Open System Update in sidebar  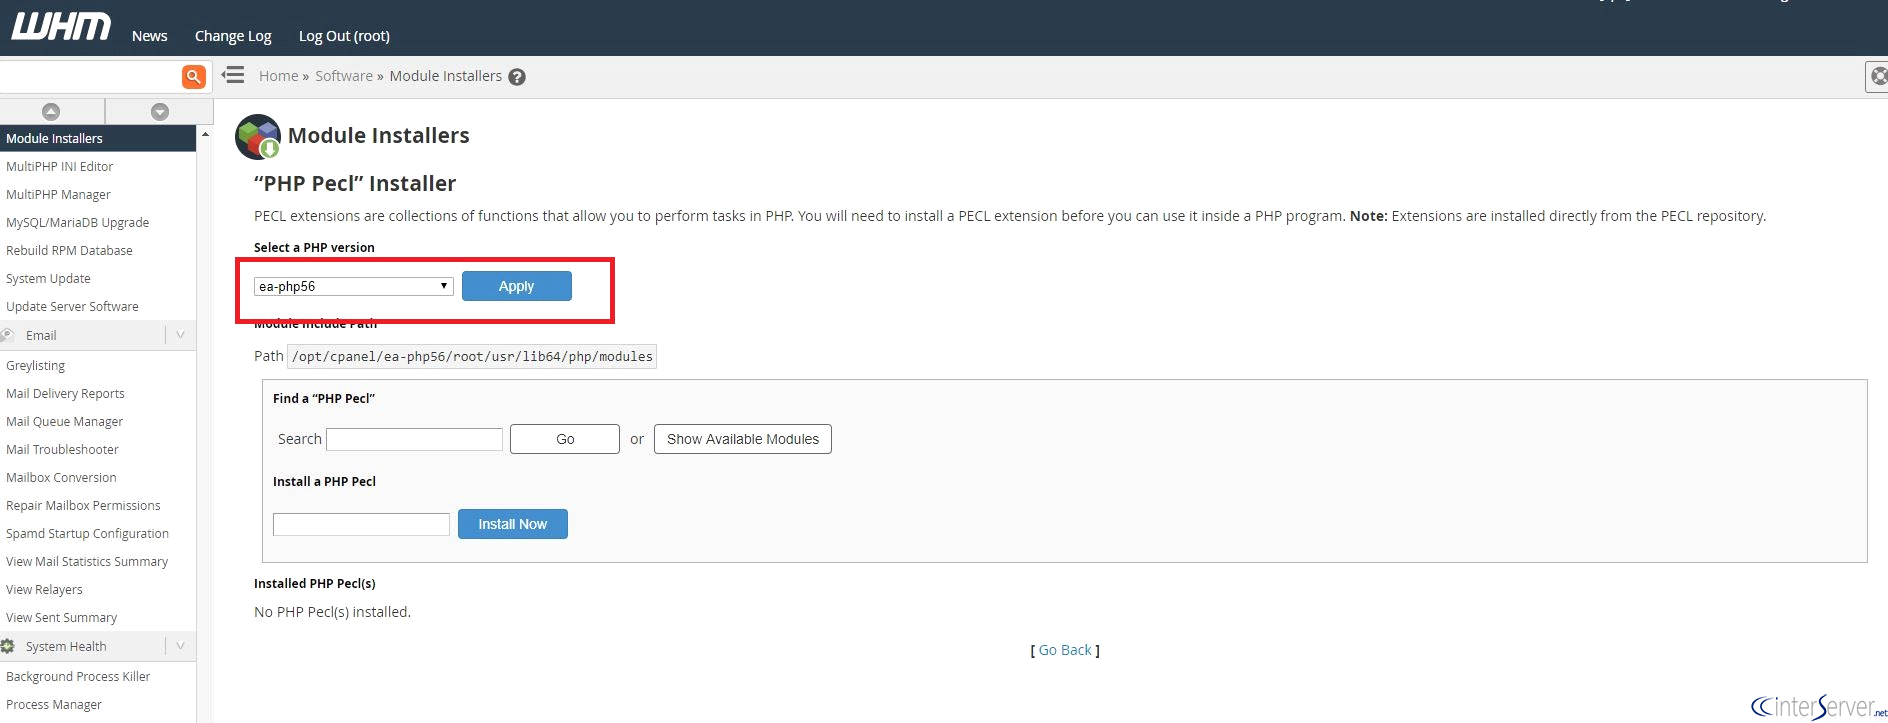click(48, 279)
